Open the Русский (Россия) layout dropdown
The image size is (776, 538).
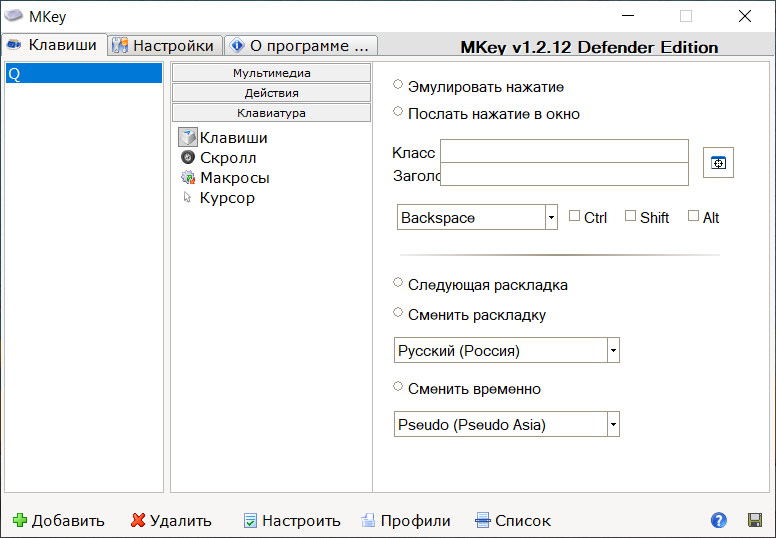(613, 350)
